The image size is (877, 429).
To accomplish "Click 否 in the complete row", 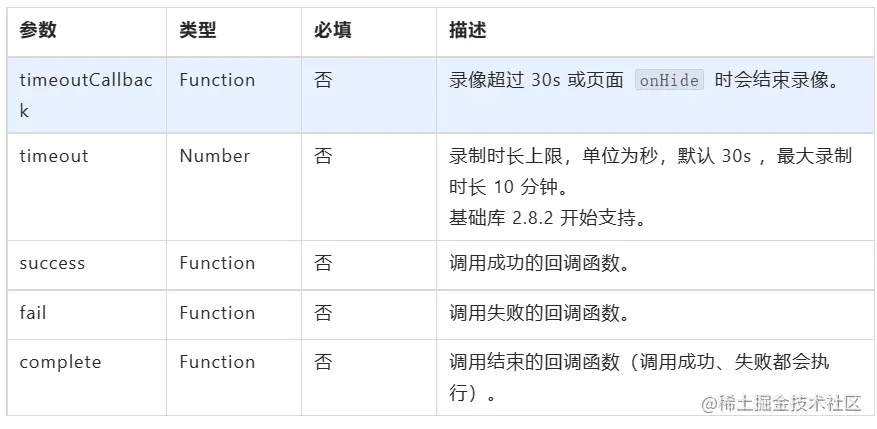I will 323,362.
